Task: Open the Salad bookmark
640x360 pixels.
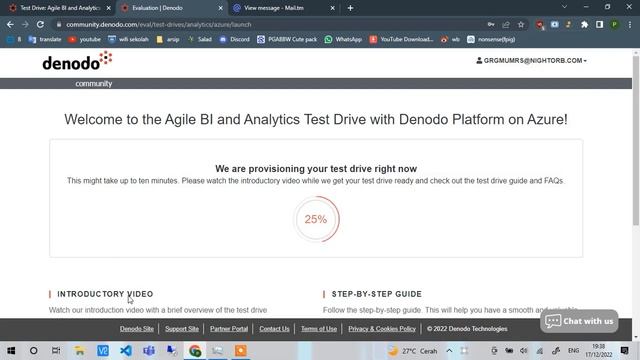Action: pos(200,40)
